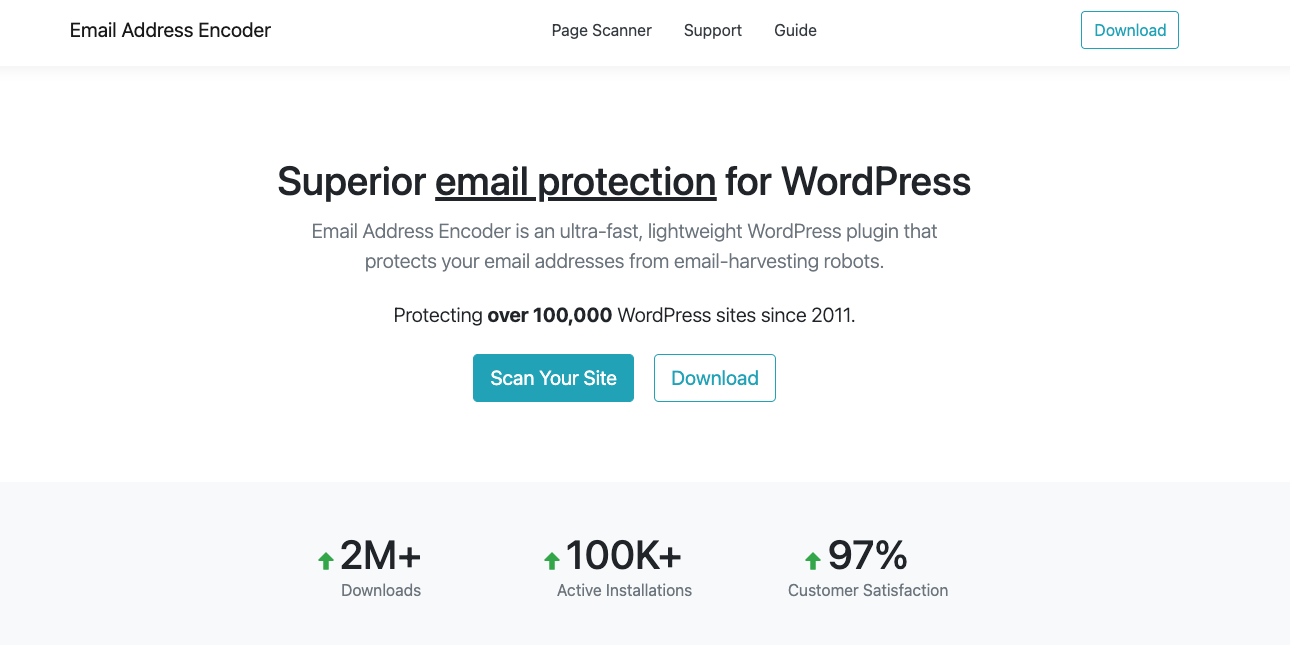The width and height of the screenshot is (1290, 645).
Task: Click the 2M+ statistic
Action: [x=381, y=555]
